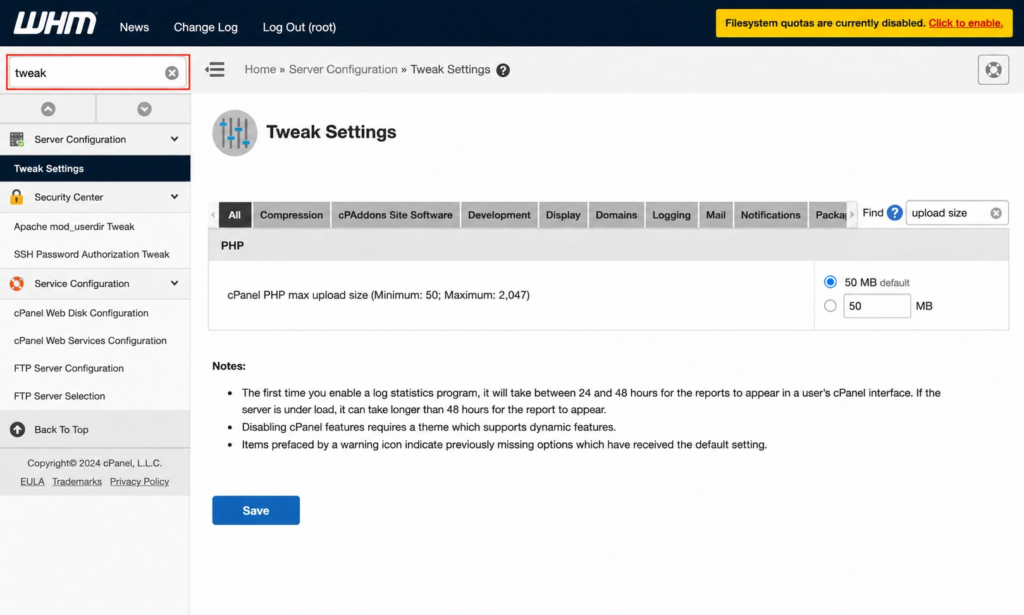Open Apache mod_userdir Tweak

click(74, 227)
